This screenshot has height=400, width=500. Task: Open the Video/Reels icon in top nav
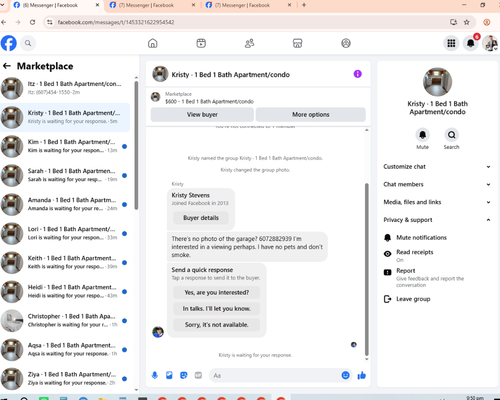[201, 43]
